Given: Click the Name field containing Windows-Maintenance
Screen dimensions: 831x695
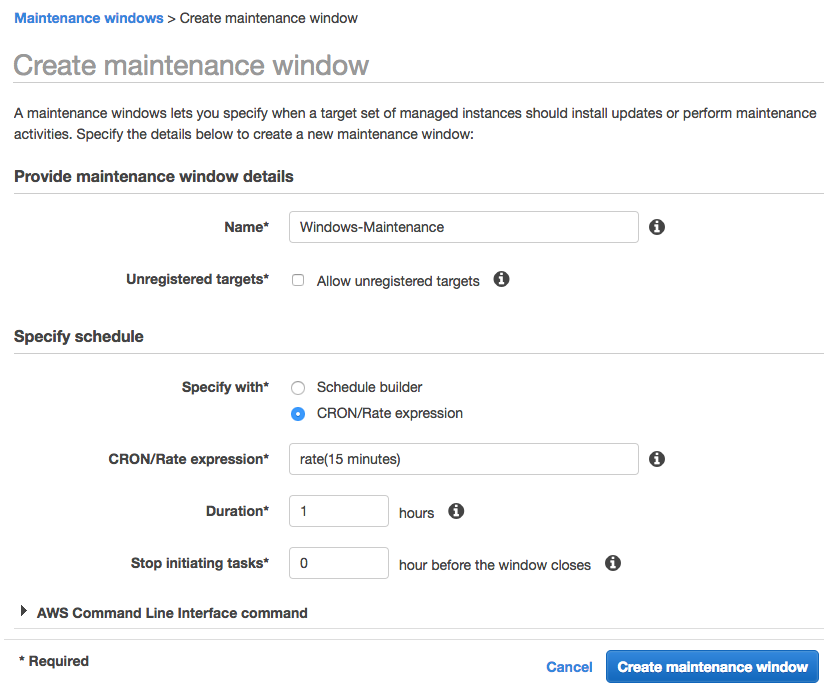Looking at the screenshot, I should tap(463, 227).
